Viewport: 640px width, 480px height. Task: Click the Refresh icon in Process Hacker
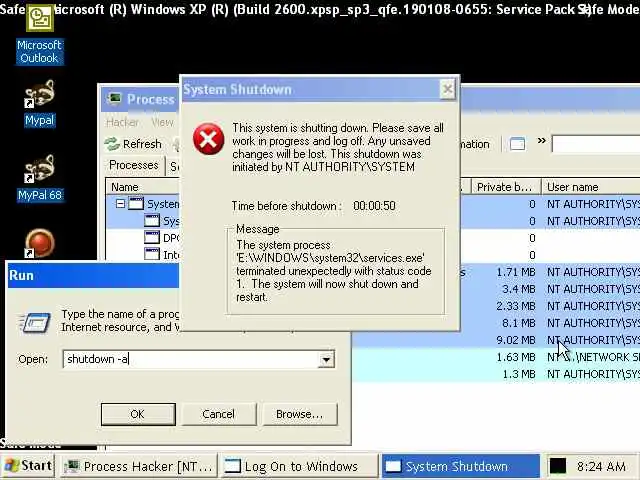(111, 144)
